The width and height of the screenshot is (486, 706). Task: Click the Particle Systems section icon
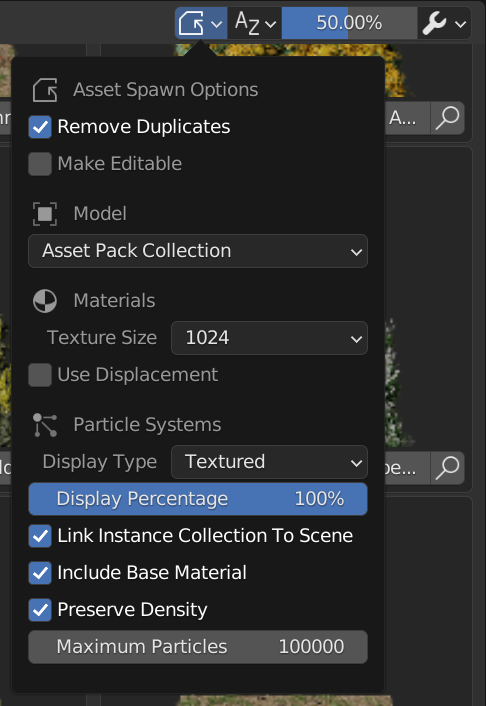pyautogui.click(x=45, y=425)
